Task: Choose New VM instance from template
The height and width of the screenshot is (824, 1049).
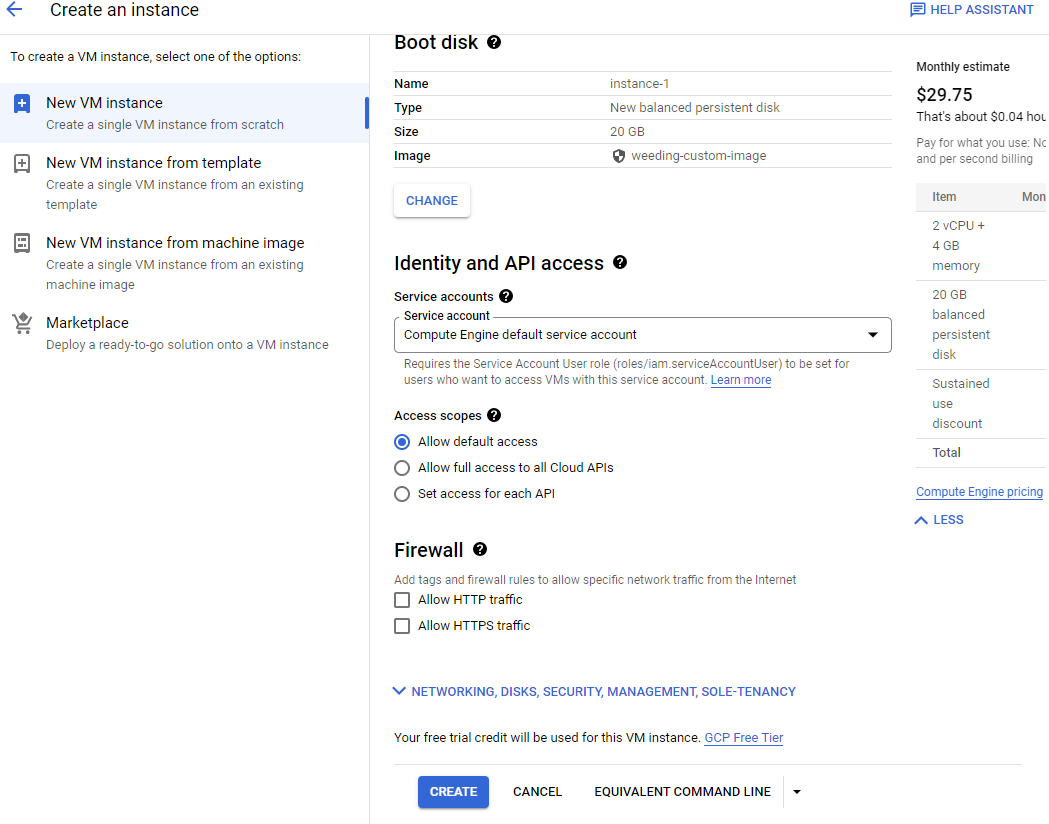Action: [184, 183]
